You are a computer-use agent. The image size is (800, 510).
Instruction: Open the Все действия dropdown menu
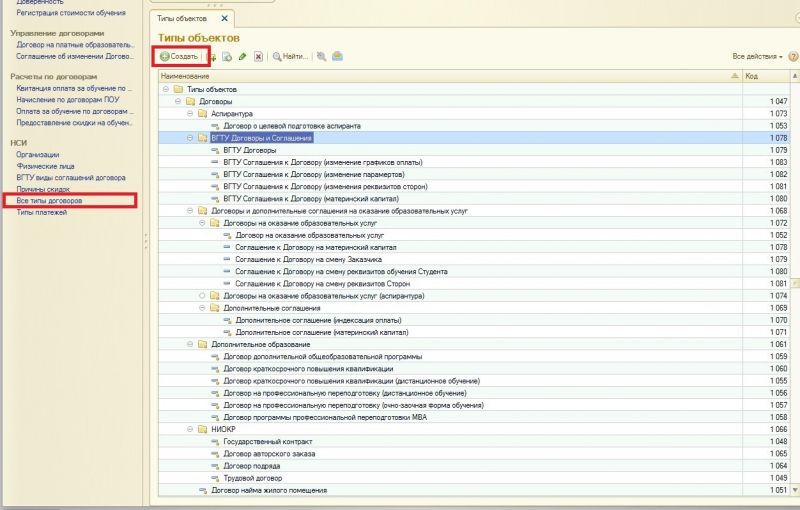click(x=757, y=57)
